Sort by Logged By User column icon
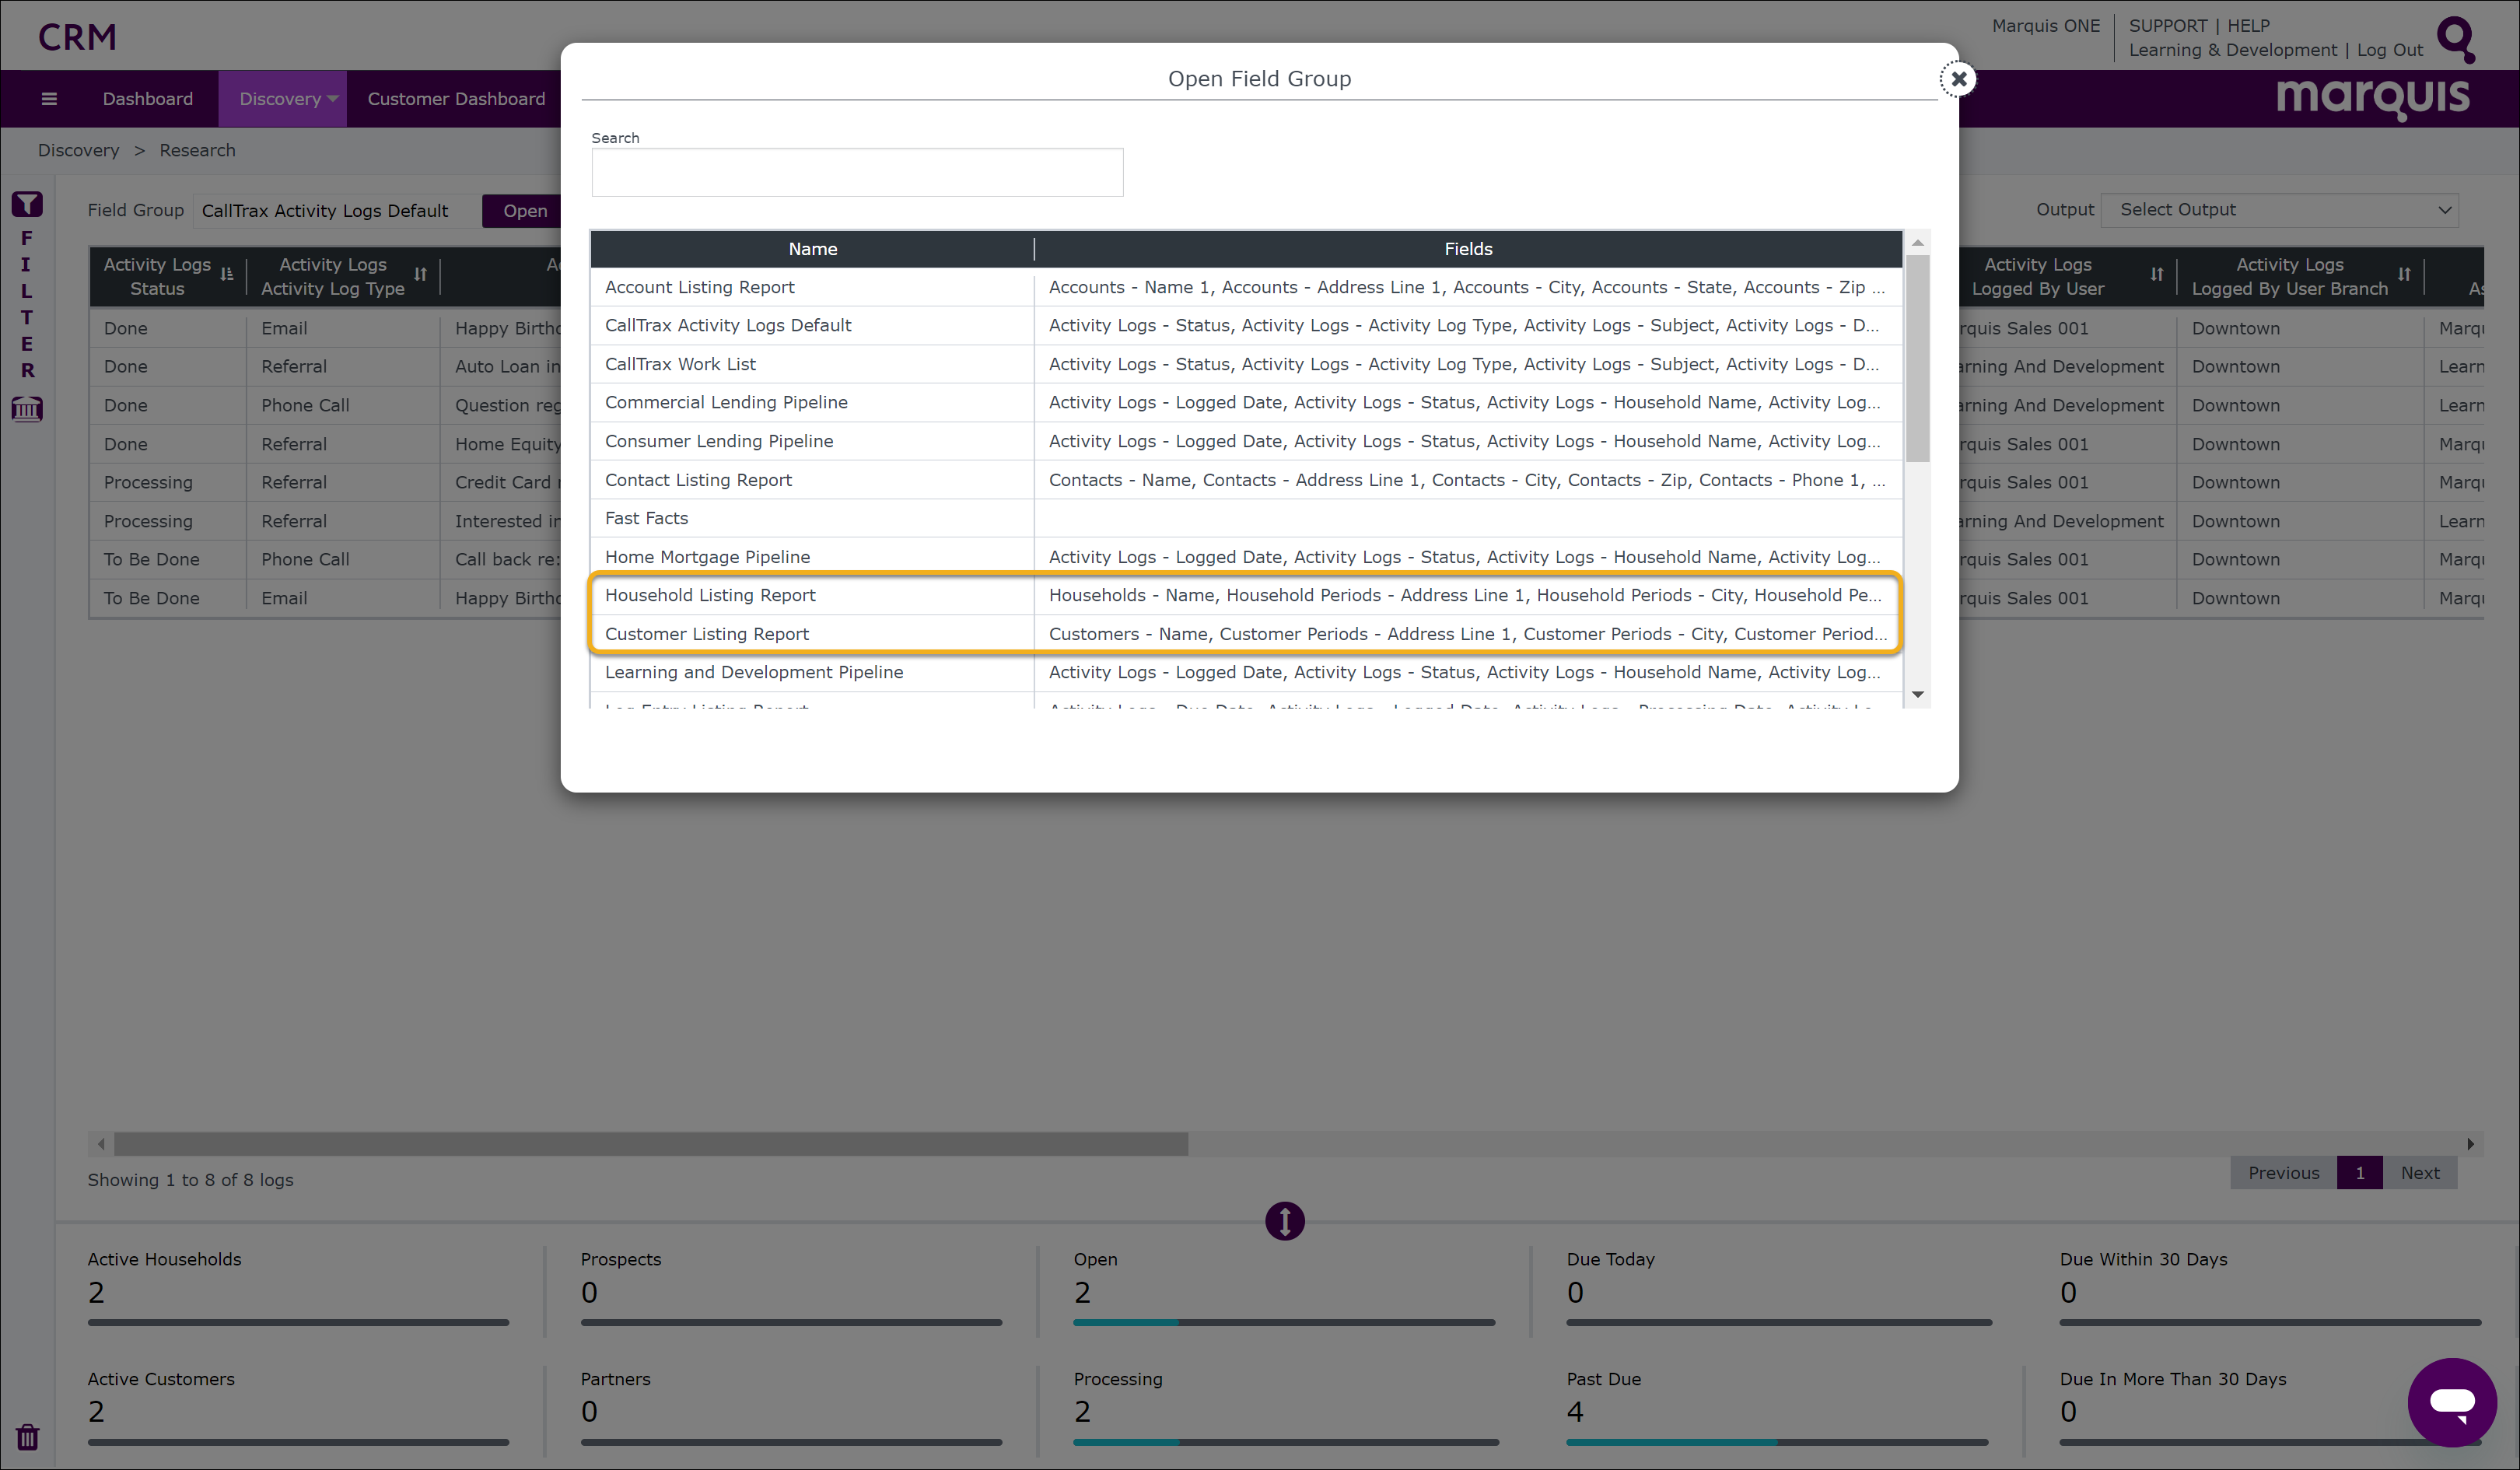 click(x=2156, y=274)
